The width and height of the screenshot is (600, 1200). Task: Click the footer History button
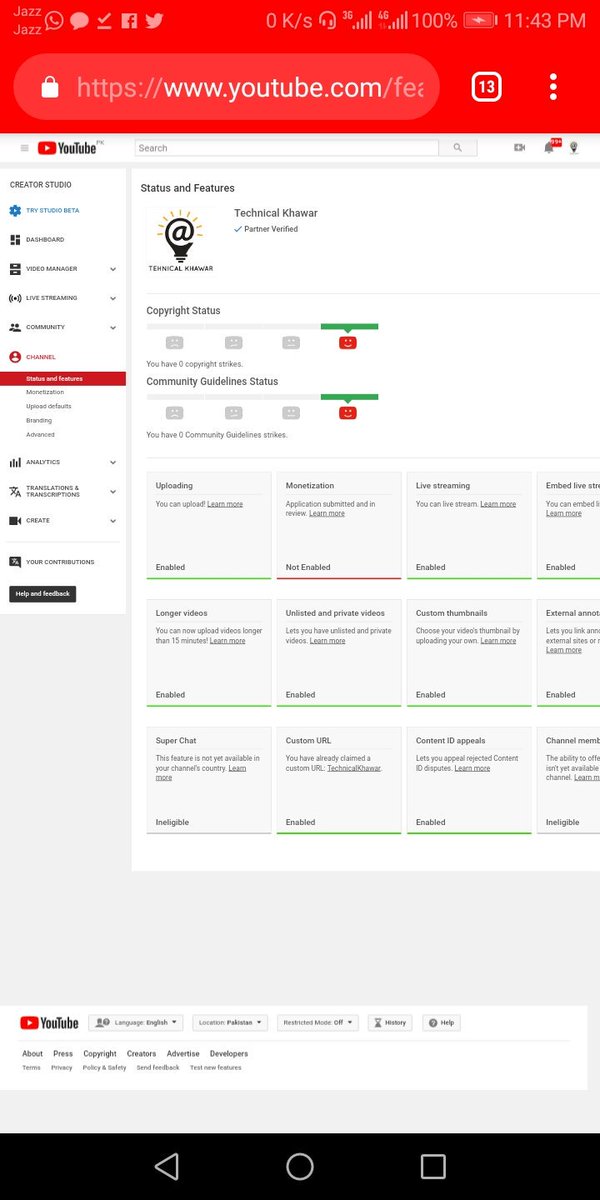click(x=390, y=1023)
